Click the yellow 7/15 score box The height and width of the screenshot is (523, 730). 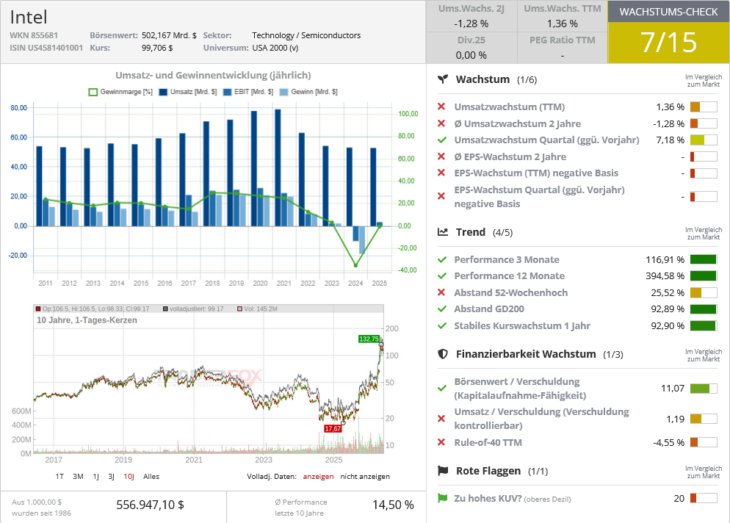click(669, 42)
